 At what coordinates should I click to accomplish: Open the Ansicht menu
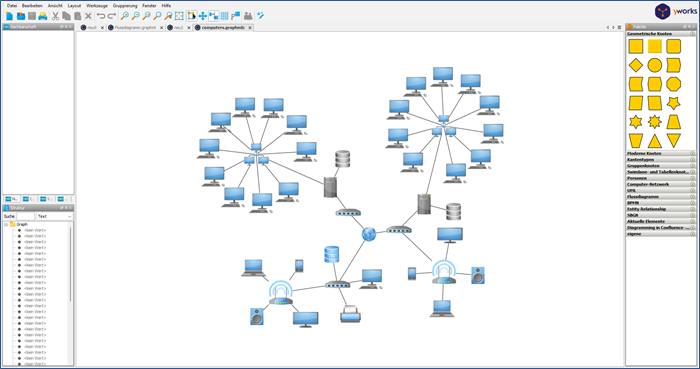click(55, 5)
